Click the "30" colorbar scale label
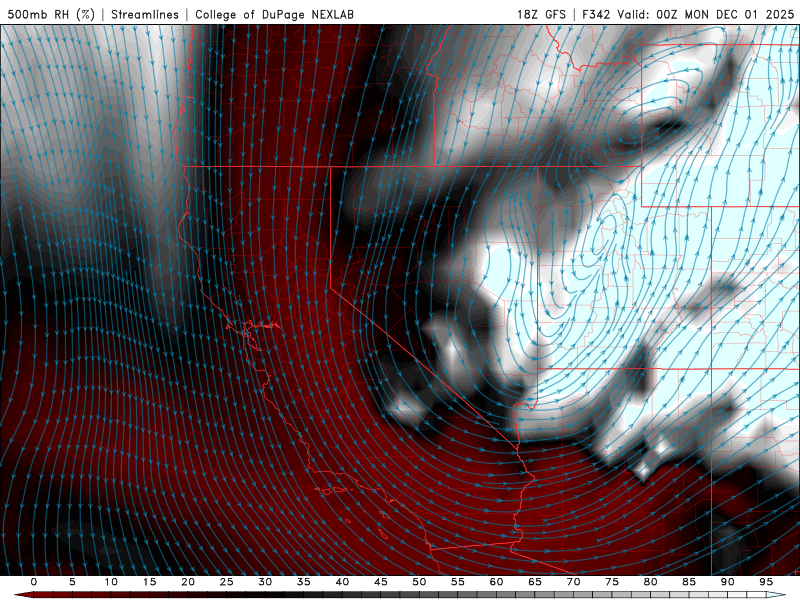Screen dimensions: 800x600 (265, 582)
